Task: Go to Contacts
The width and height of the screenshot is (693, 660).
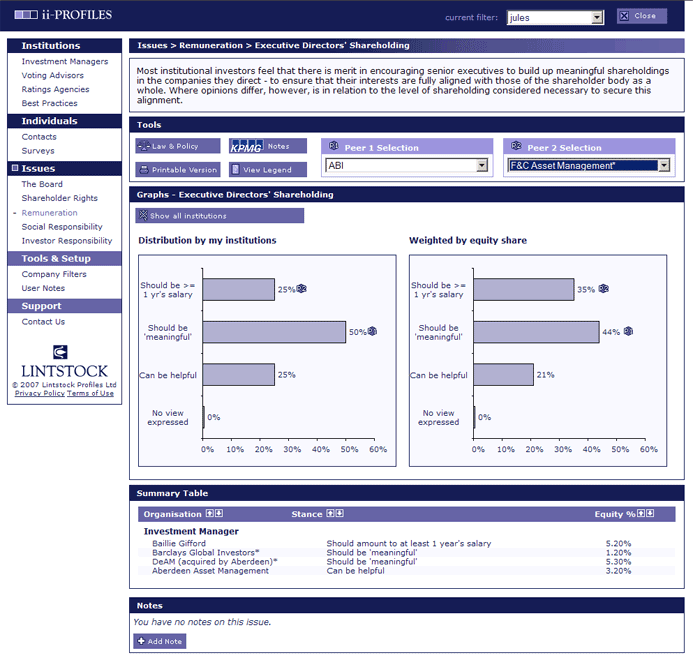Action: [x=39, y=137]
